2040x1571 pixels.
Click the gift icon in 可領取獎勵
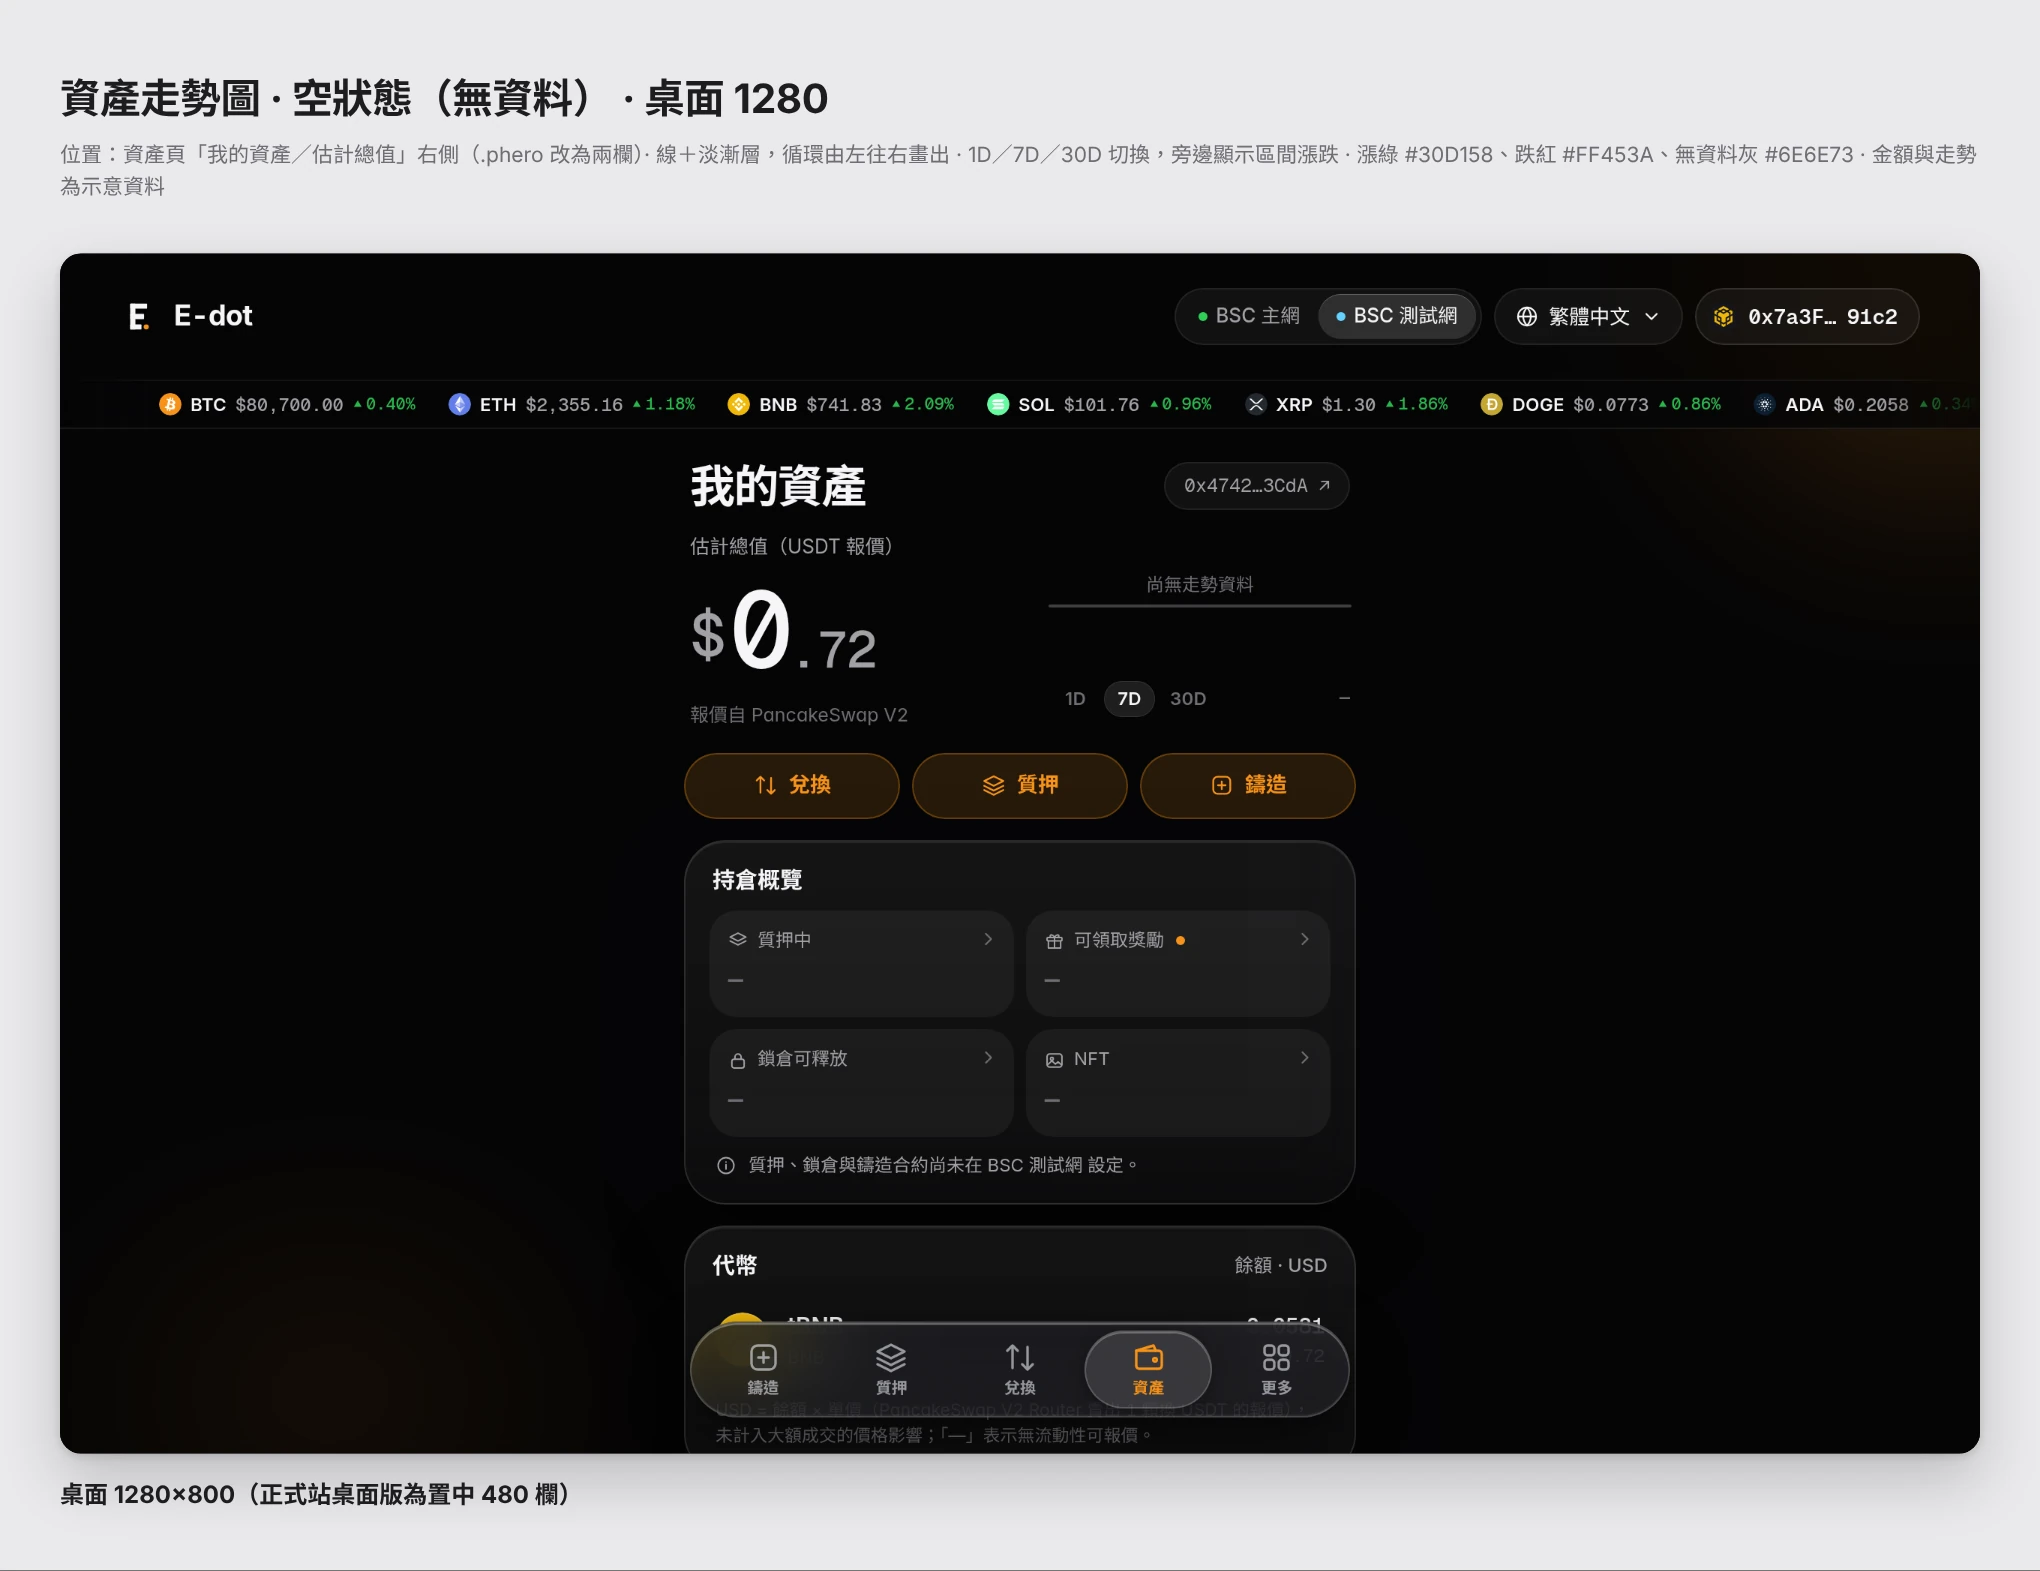point(1054,941)
